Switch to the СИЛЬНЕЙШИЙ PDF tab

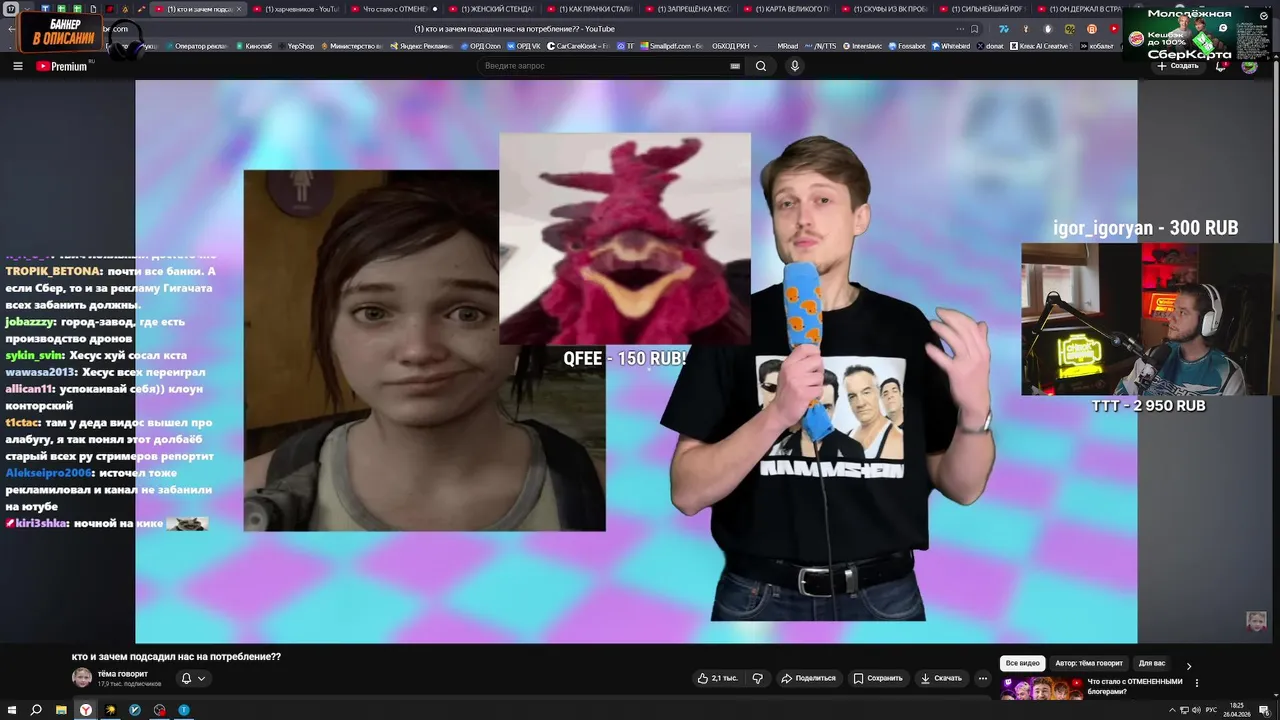click(x=982, y=9)
